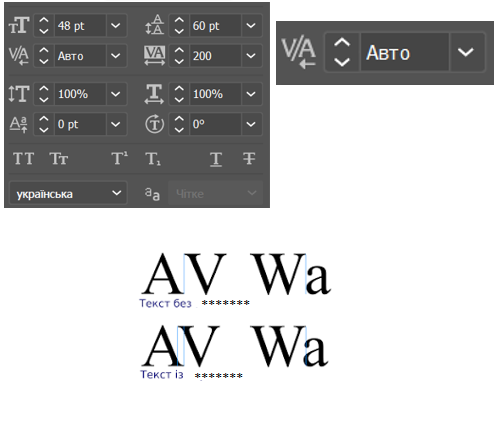This screenshot has width=503, height=424.
Task: Click the leading icon
Action: (154, 25)
